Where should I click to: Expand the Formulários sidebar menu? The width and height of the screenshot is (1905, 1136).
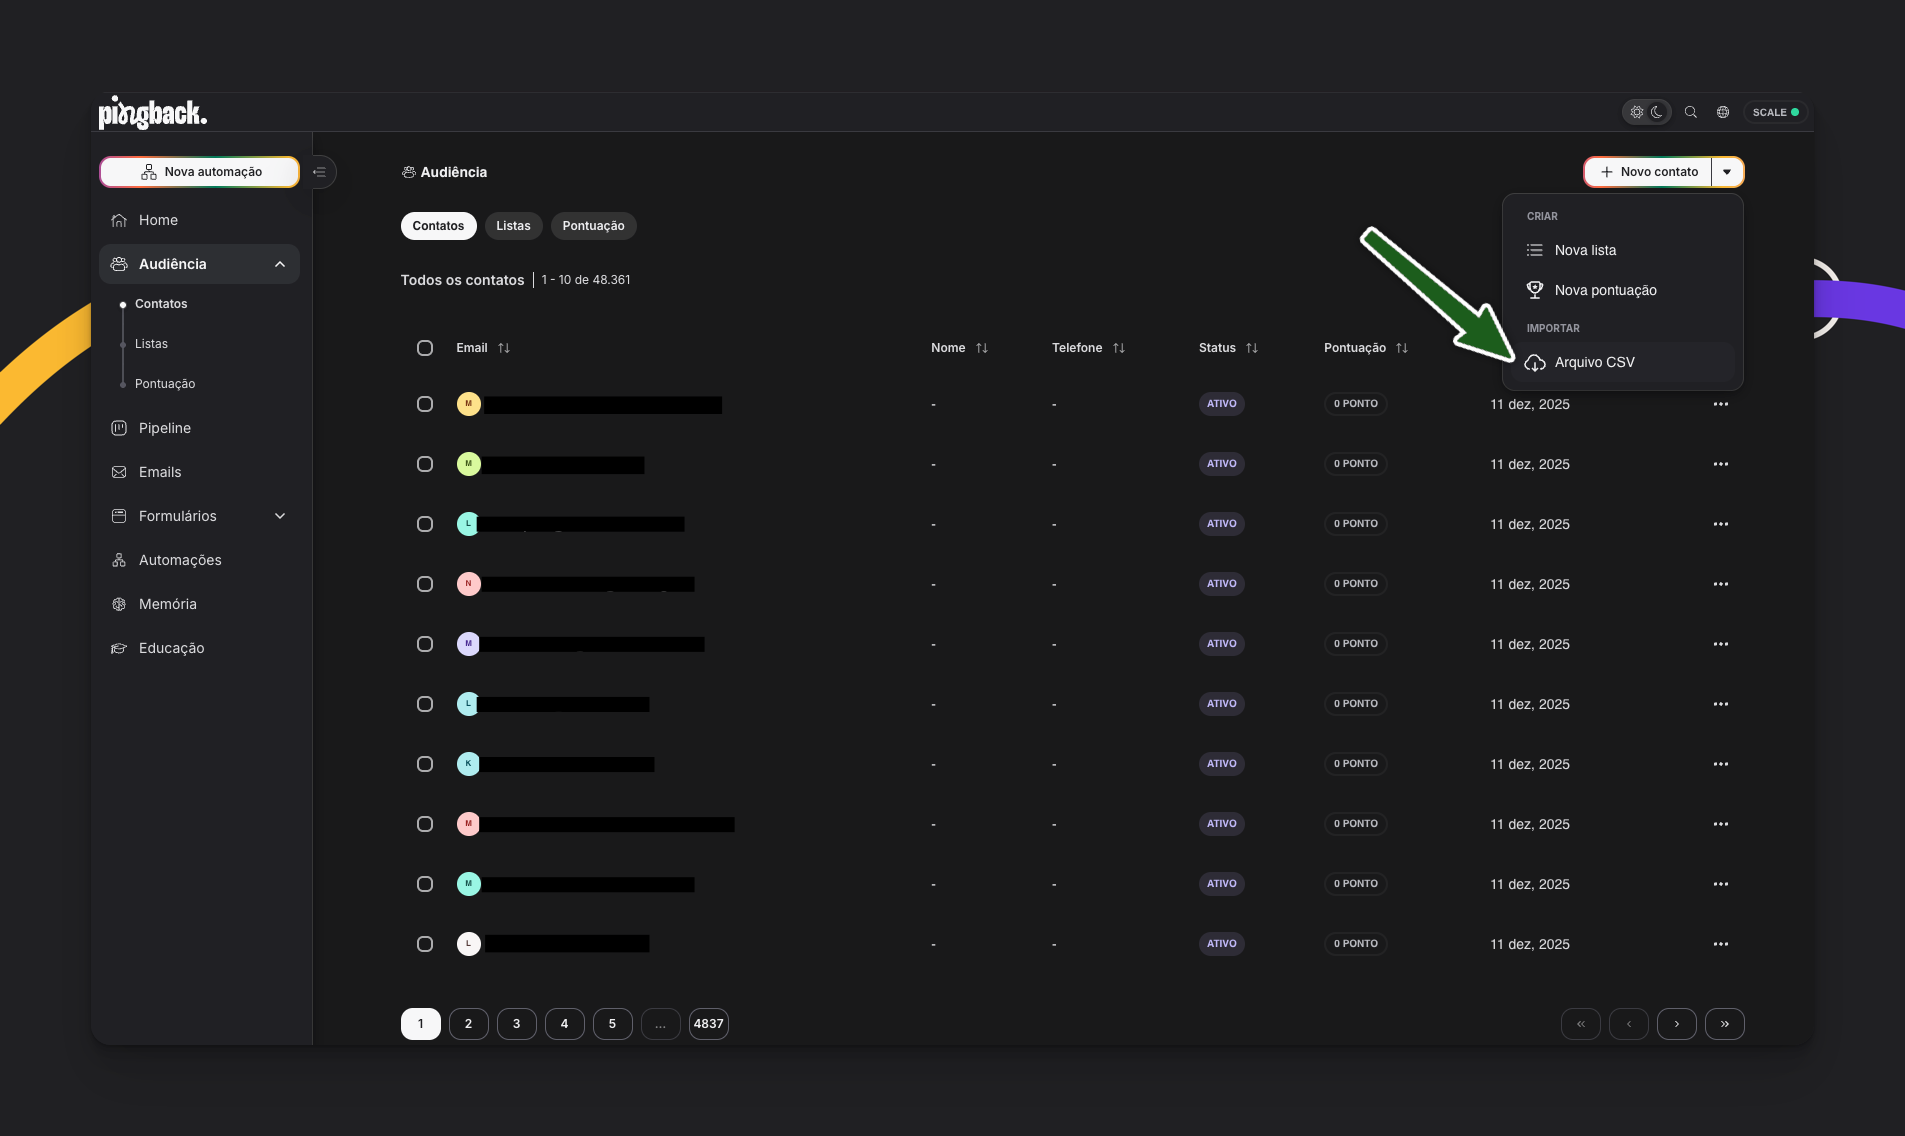coord(280,516)
